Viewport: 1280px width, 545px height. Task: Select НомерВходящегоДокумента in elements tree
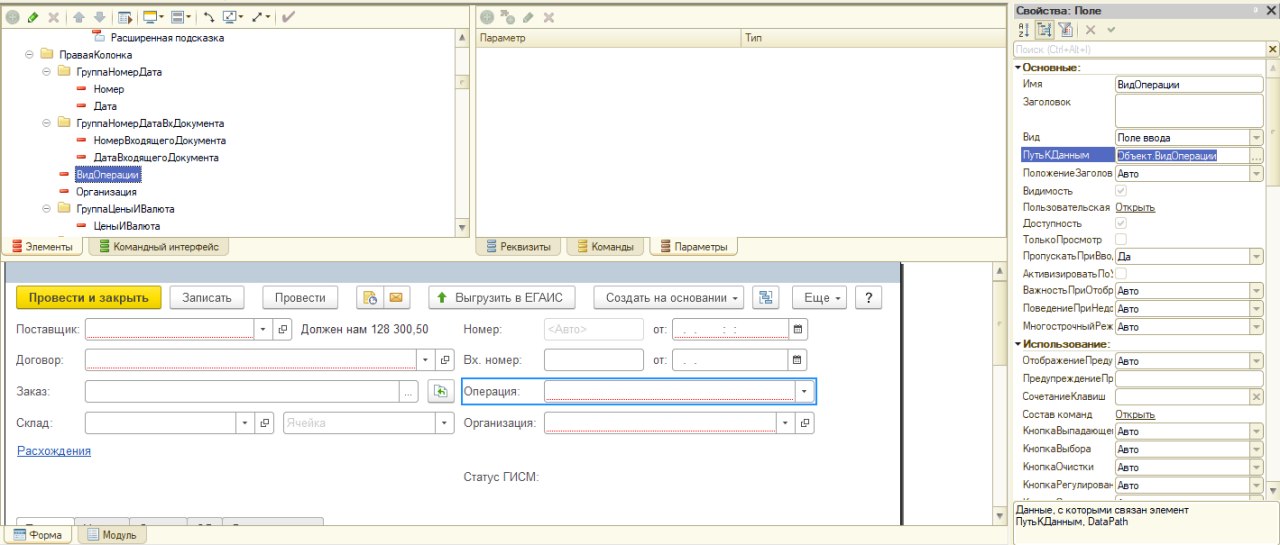click(159, 140)
